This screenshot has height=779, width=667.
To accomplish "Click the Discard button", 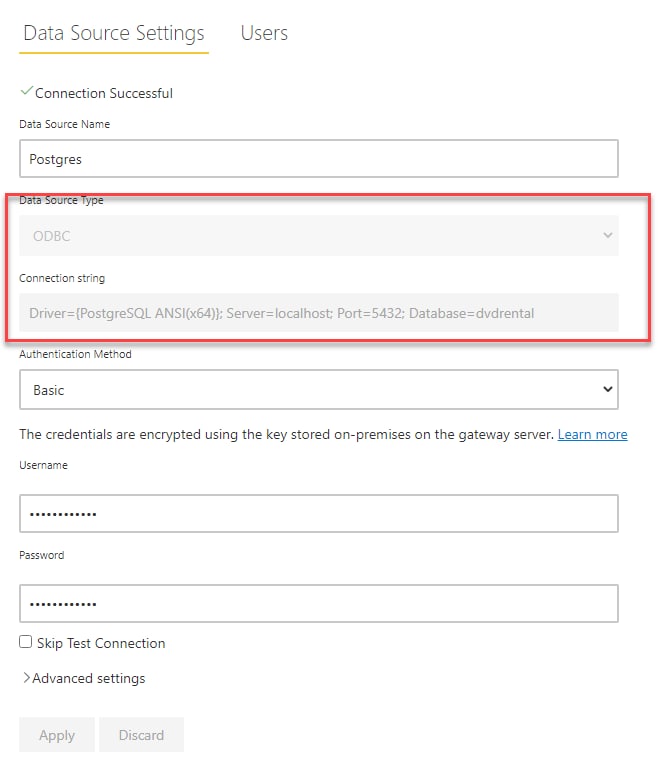I will pos(142,735).
